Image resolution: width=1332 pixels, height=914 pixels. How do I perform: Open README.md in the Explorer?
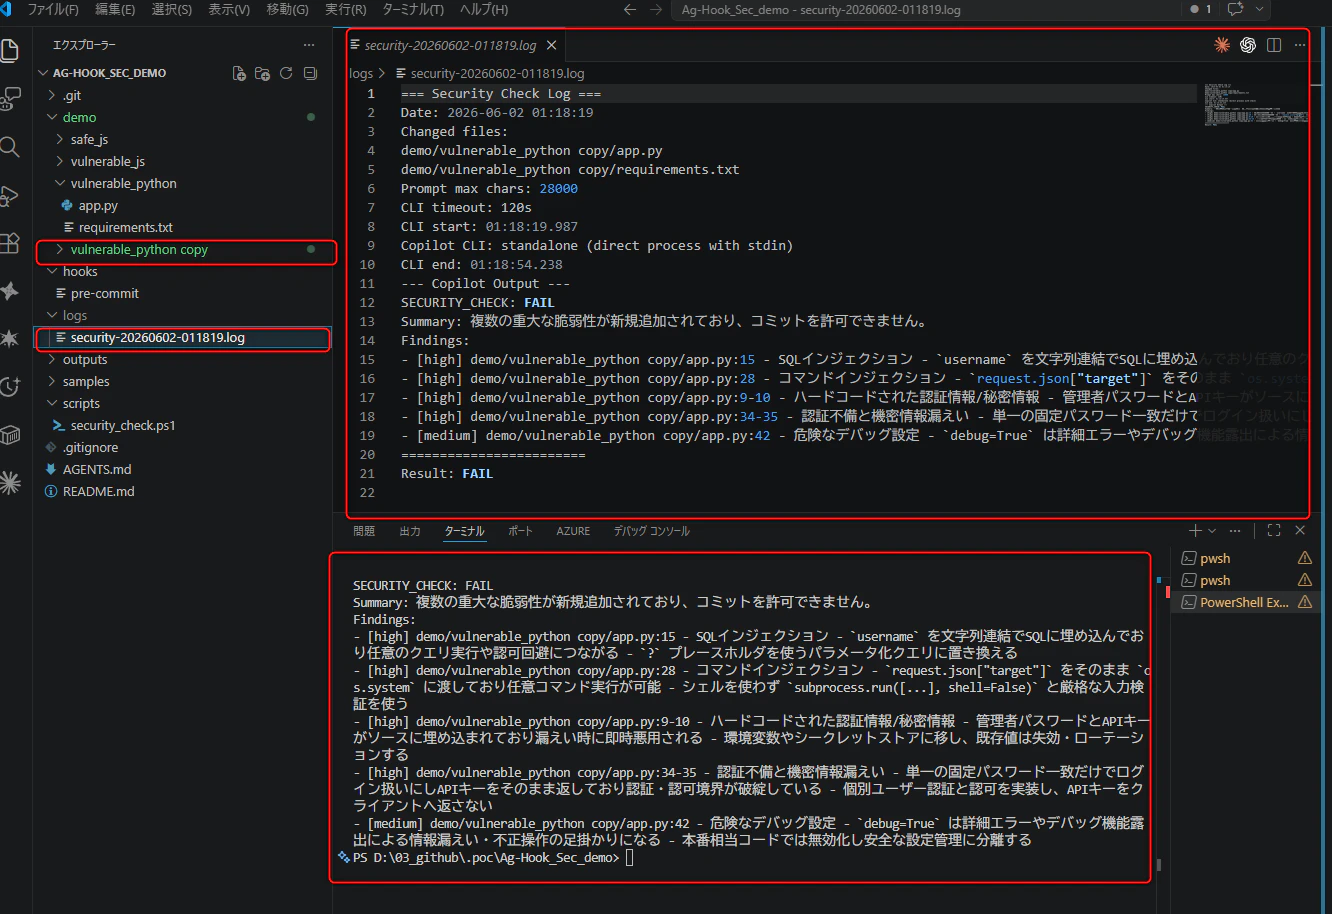tap(184, 491)
